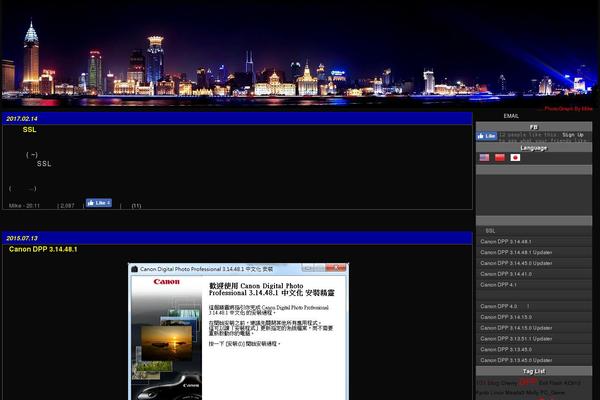Open sidebar Canon DPP 3.14.15.0 link
The width and height of the screenshot is (600, 400).
505,317
